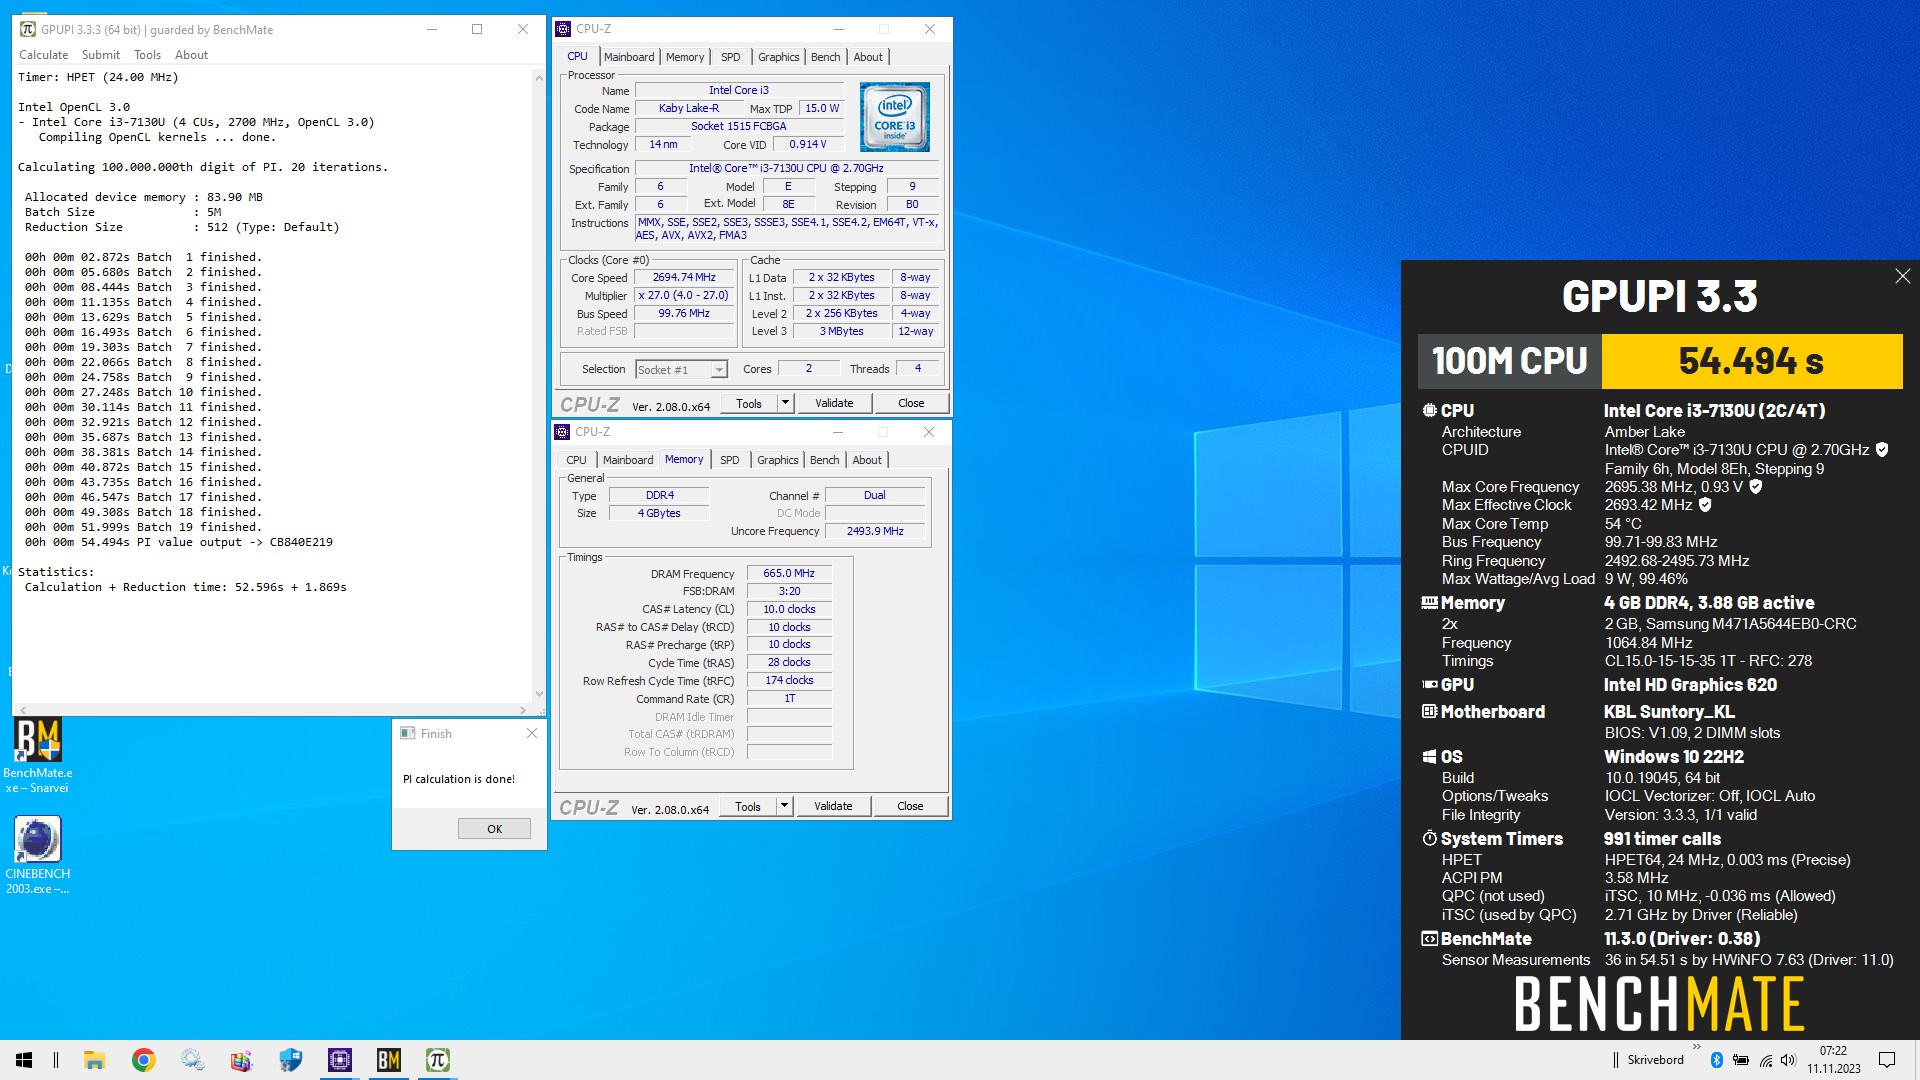
Task: Select the About tab in upper CPU-Z
Action: pyautogui.click(x=868, y=57)
